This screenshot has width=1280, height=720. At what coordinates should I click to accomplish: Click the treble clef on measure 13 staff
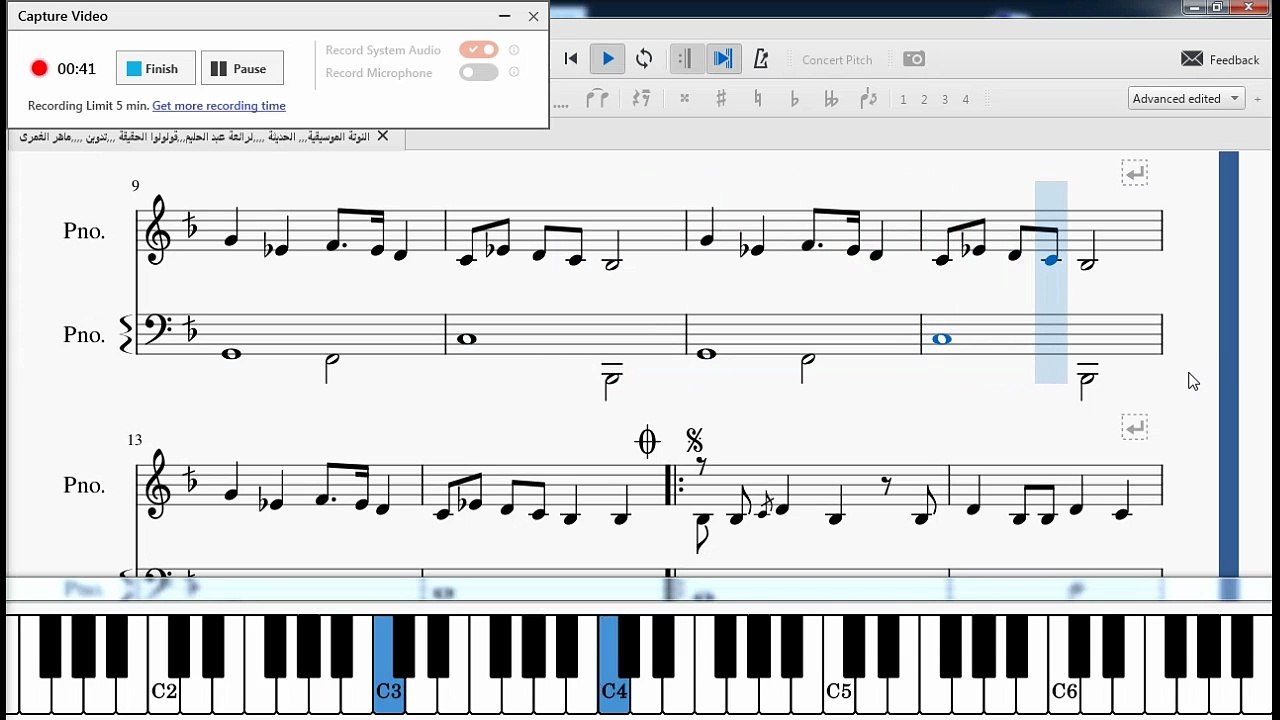tap(158, 486)
